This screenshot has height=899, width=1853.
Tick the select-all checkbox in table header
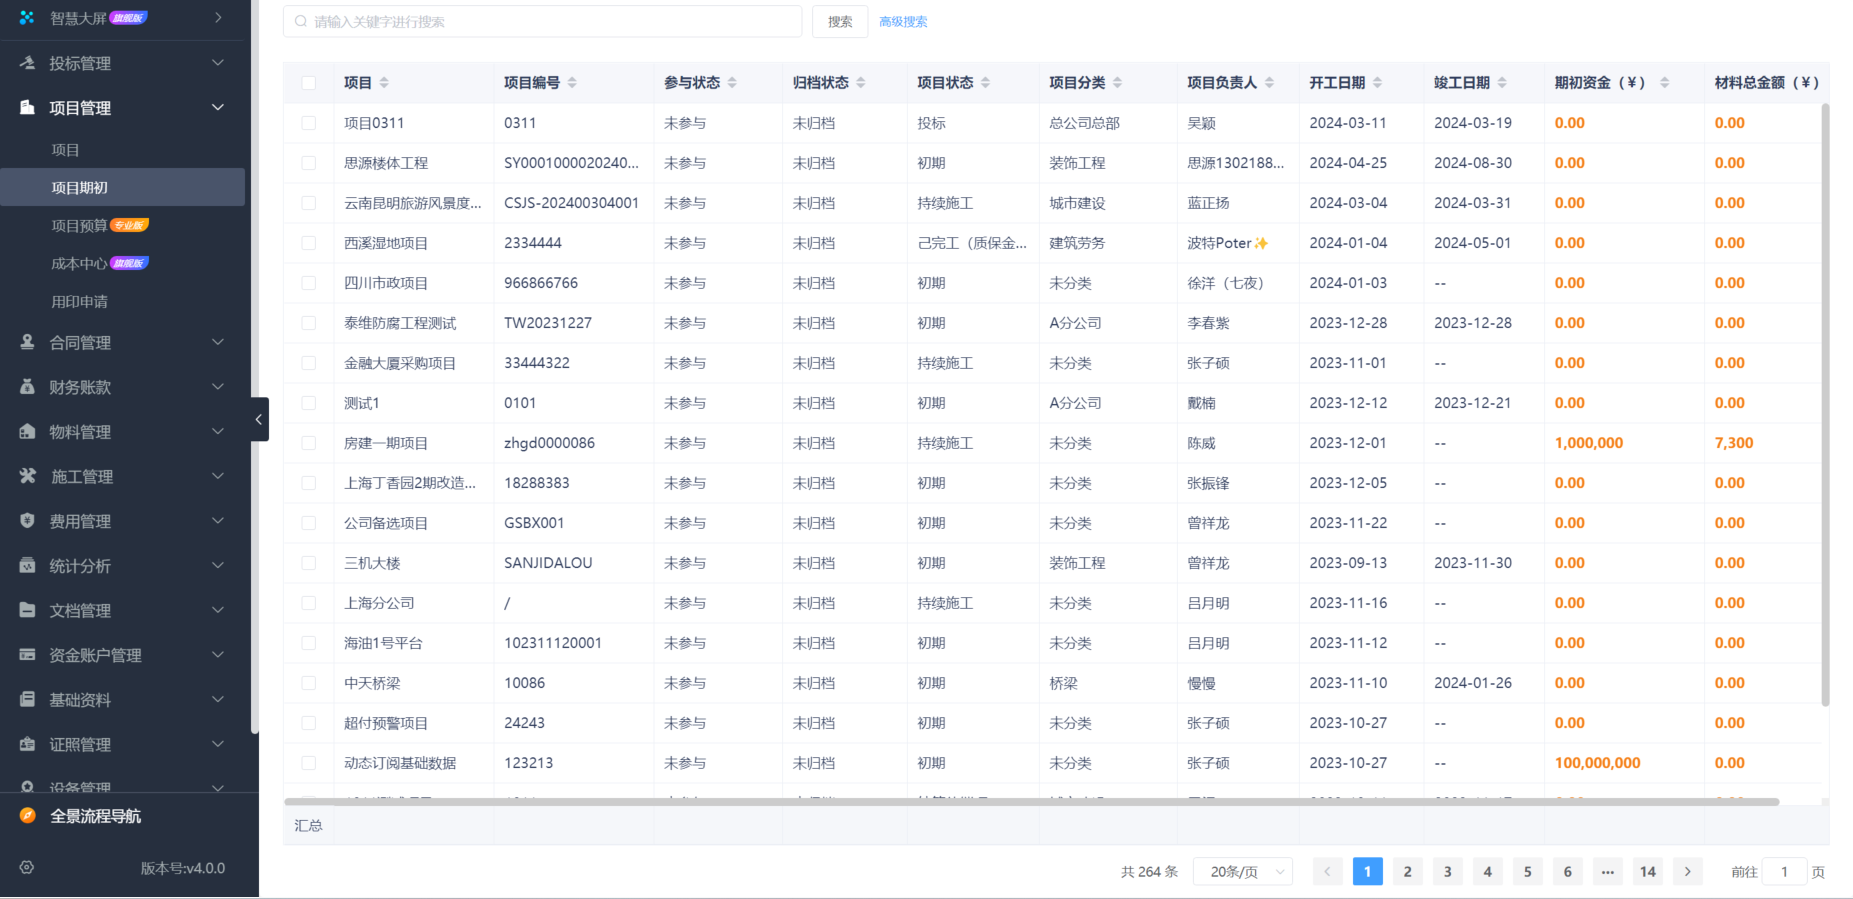[x=309, y=83]
